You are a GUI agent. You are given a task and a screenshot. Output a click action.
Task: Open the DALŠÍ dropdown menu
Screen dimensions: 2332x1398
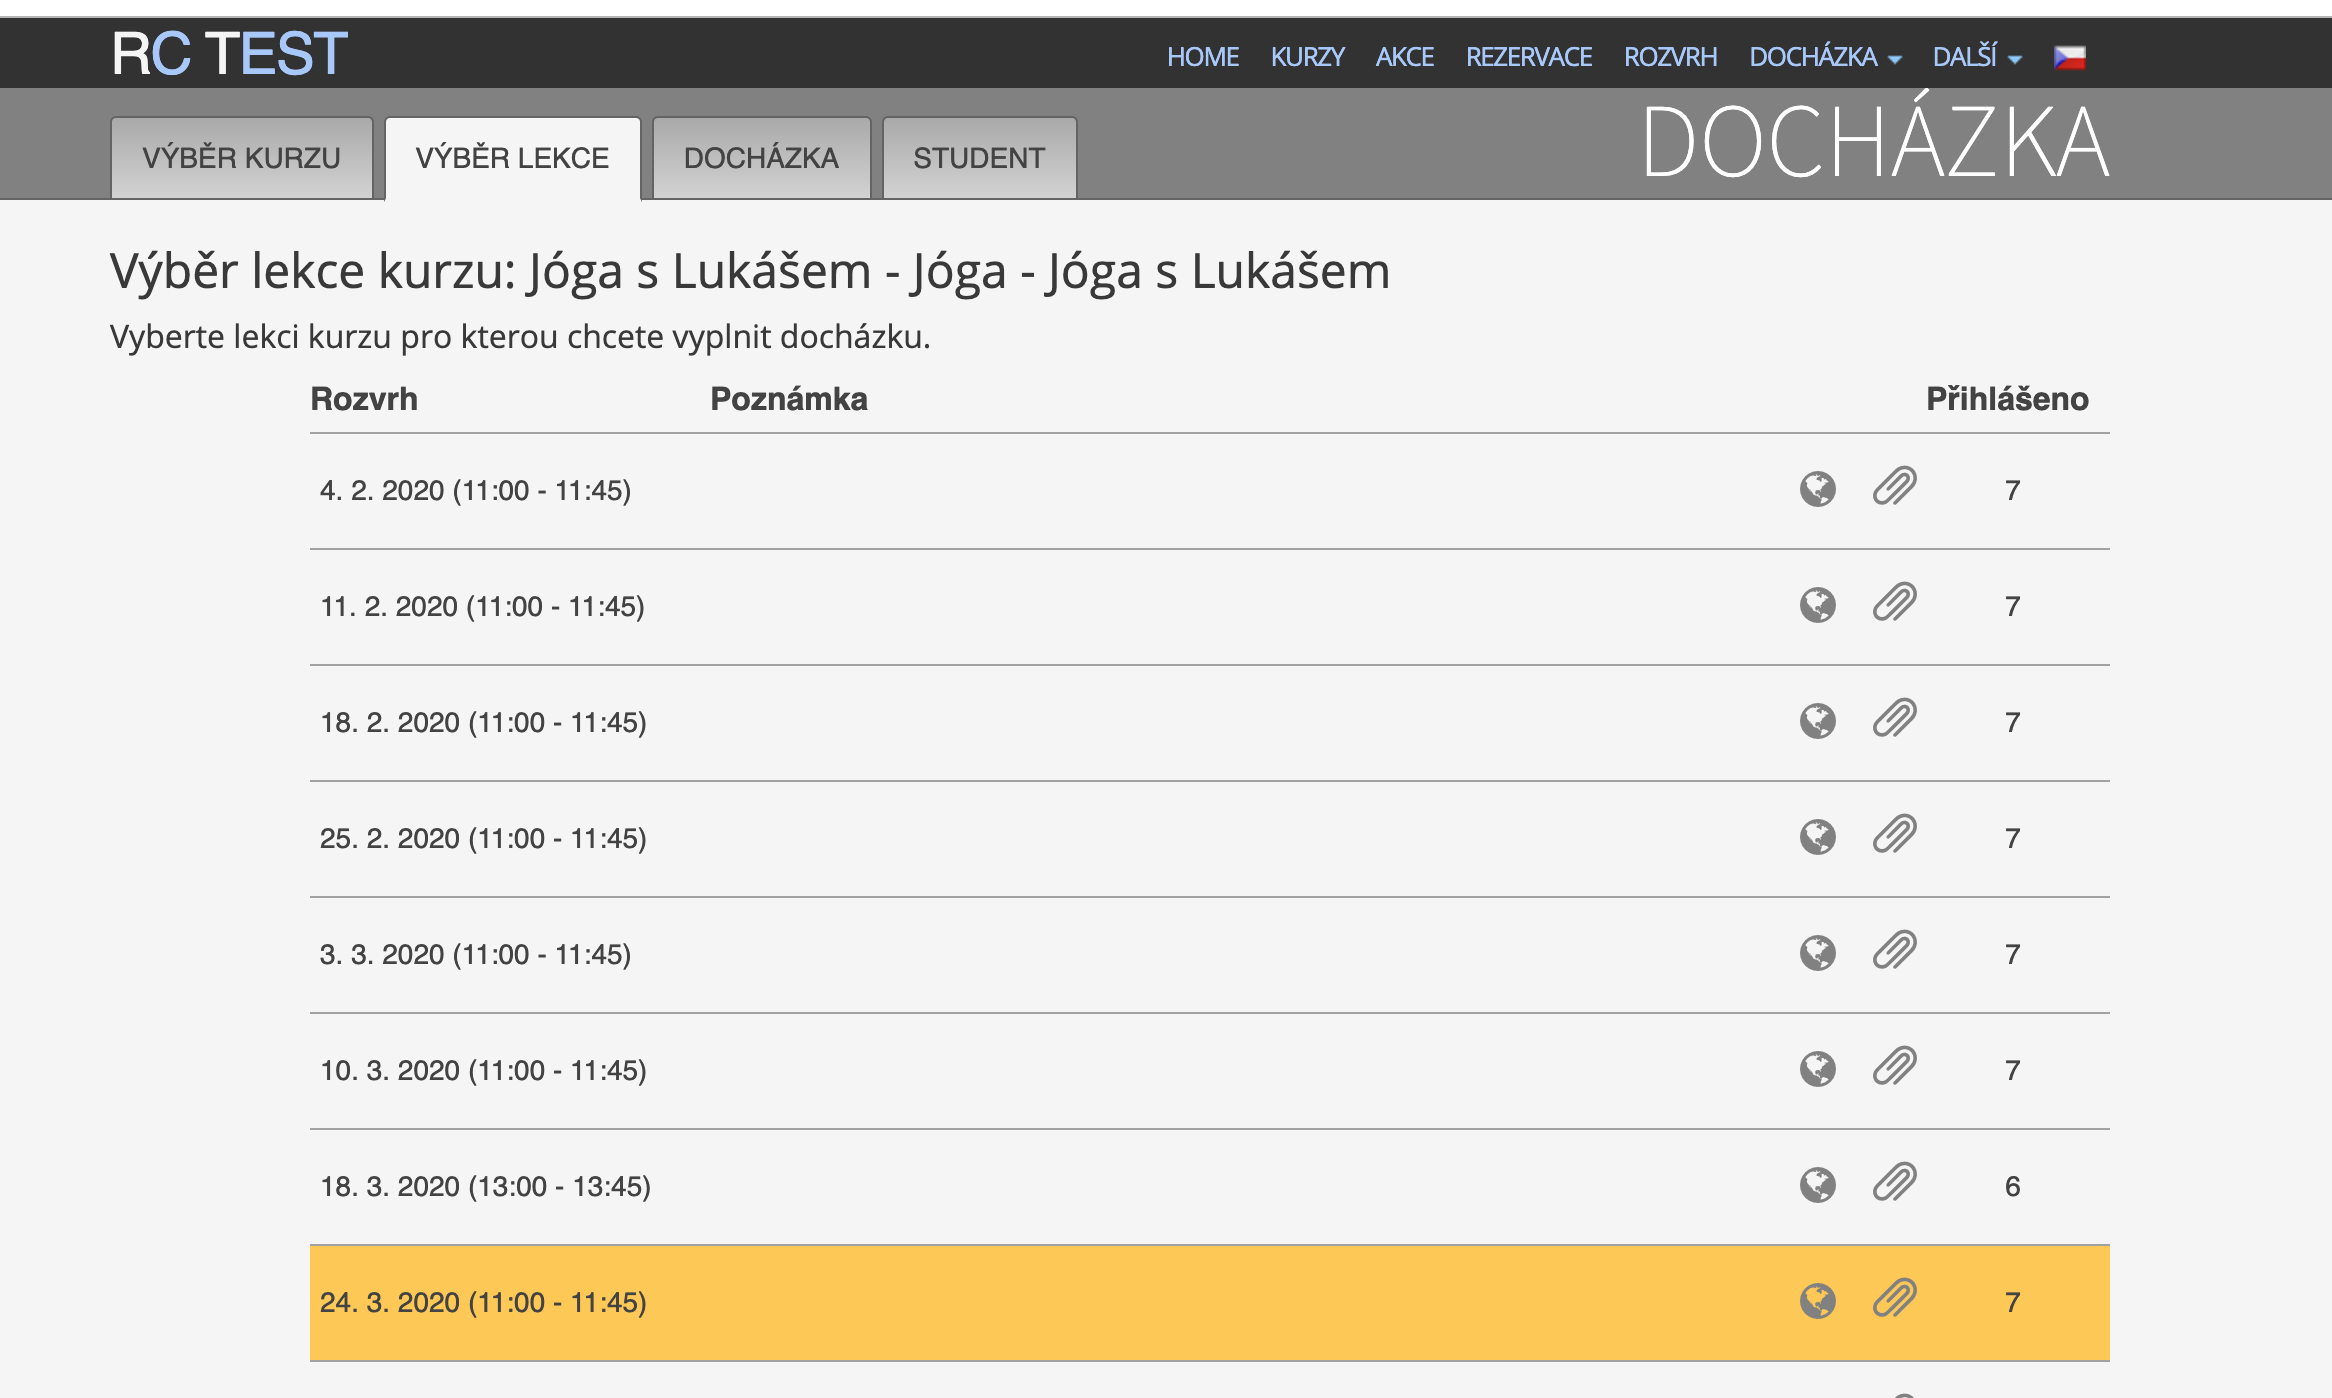(x=1976, y=57)
